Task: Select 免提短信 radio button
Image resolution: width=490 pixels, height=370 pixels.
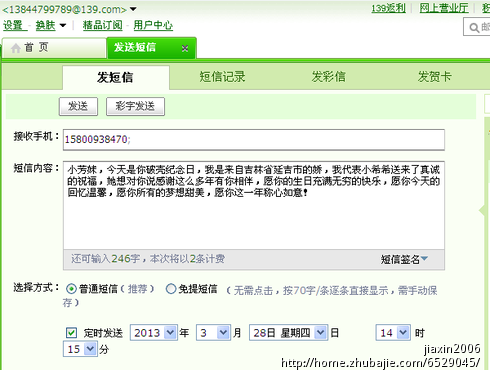Action: (171, 289)
